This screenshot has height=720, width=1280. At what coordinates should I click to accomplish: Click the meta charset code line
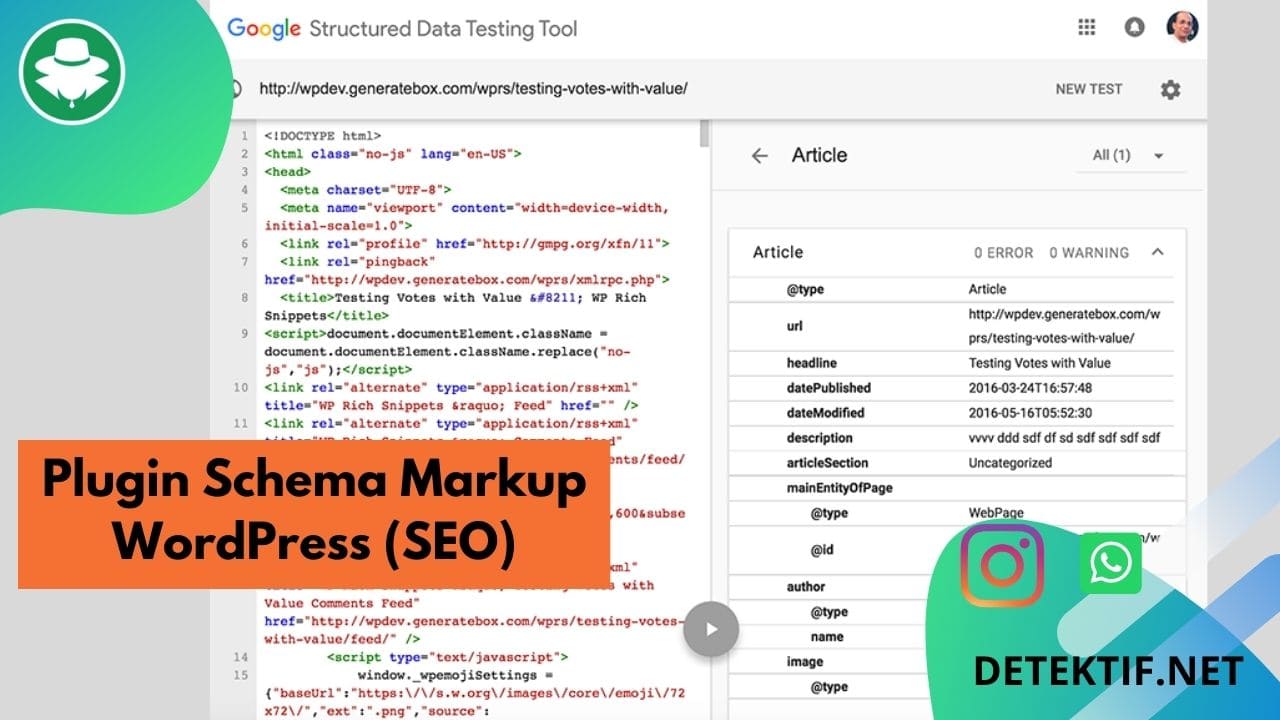point(365,190)
